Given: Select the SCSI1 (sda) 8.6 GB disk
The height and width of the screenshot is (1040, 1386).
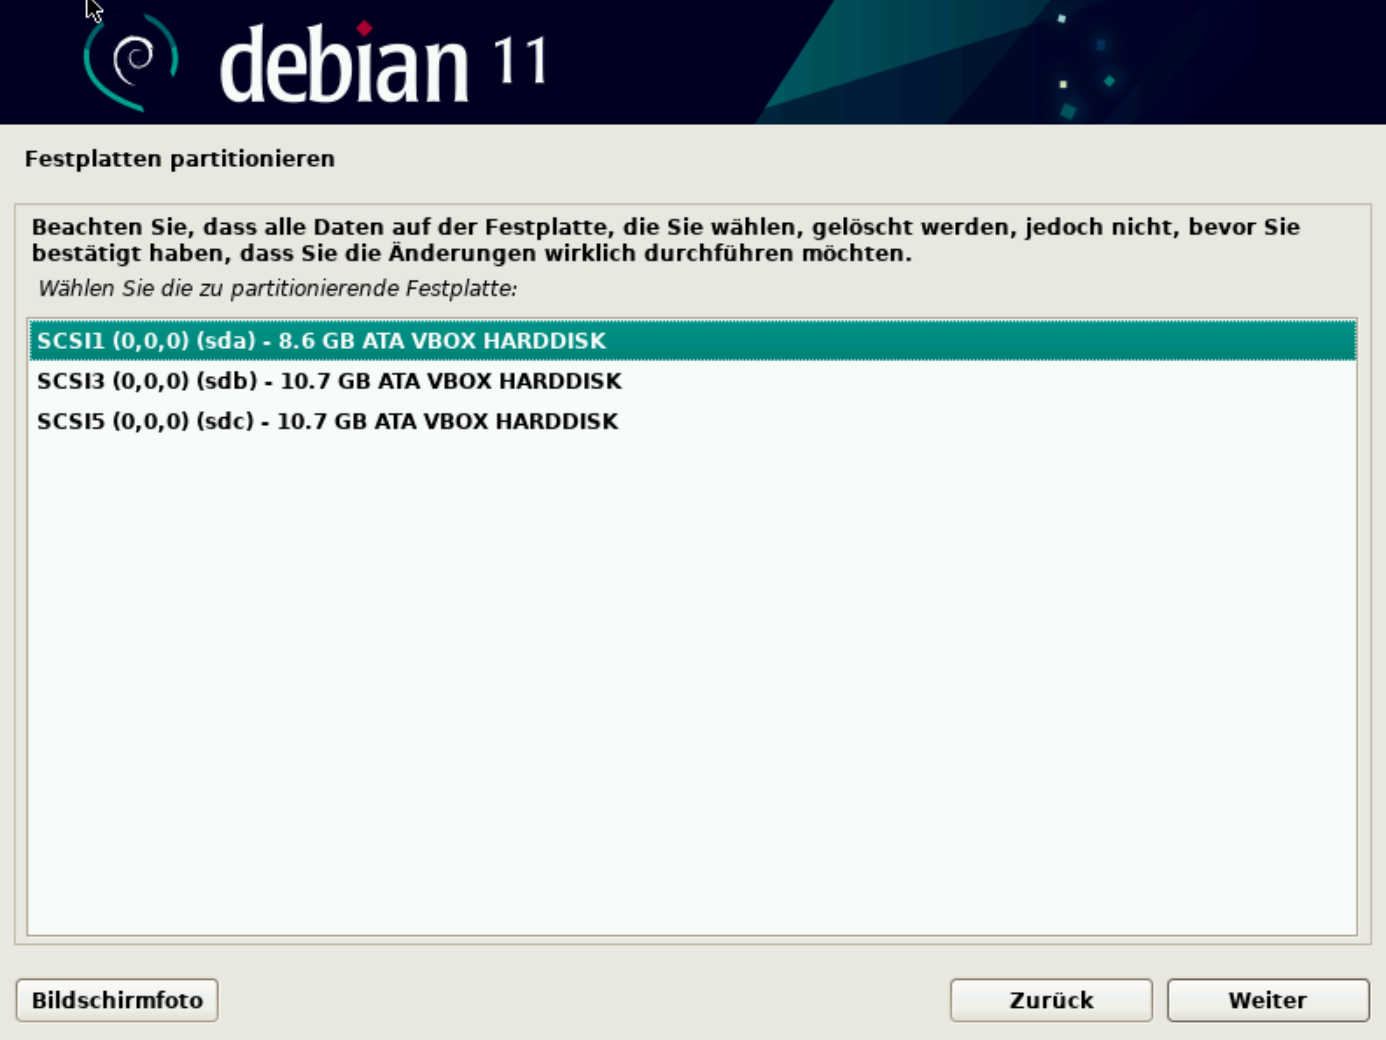Looking at the screenshot, I should pyautogui.click(x=692, y=340).
